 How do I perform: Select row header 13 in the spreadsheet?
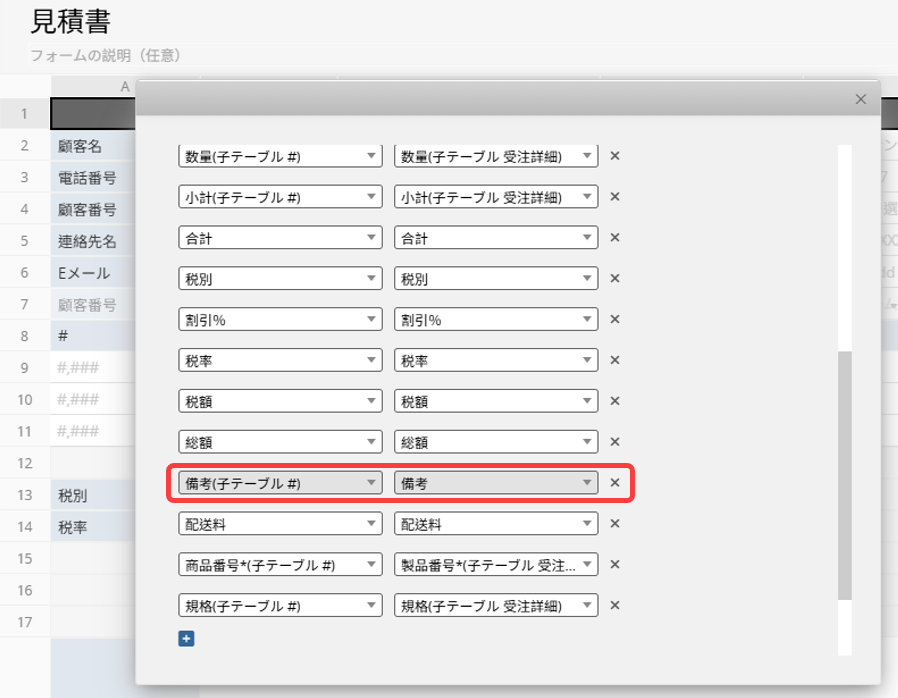[24, 496]
